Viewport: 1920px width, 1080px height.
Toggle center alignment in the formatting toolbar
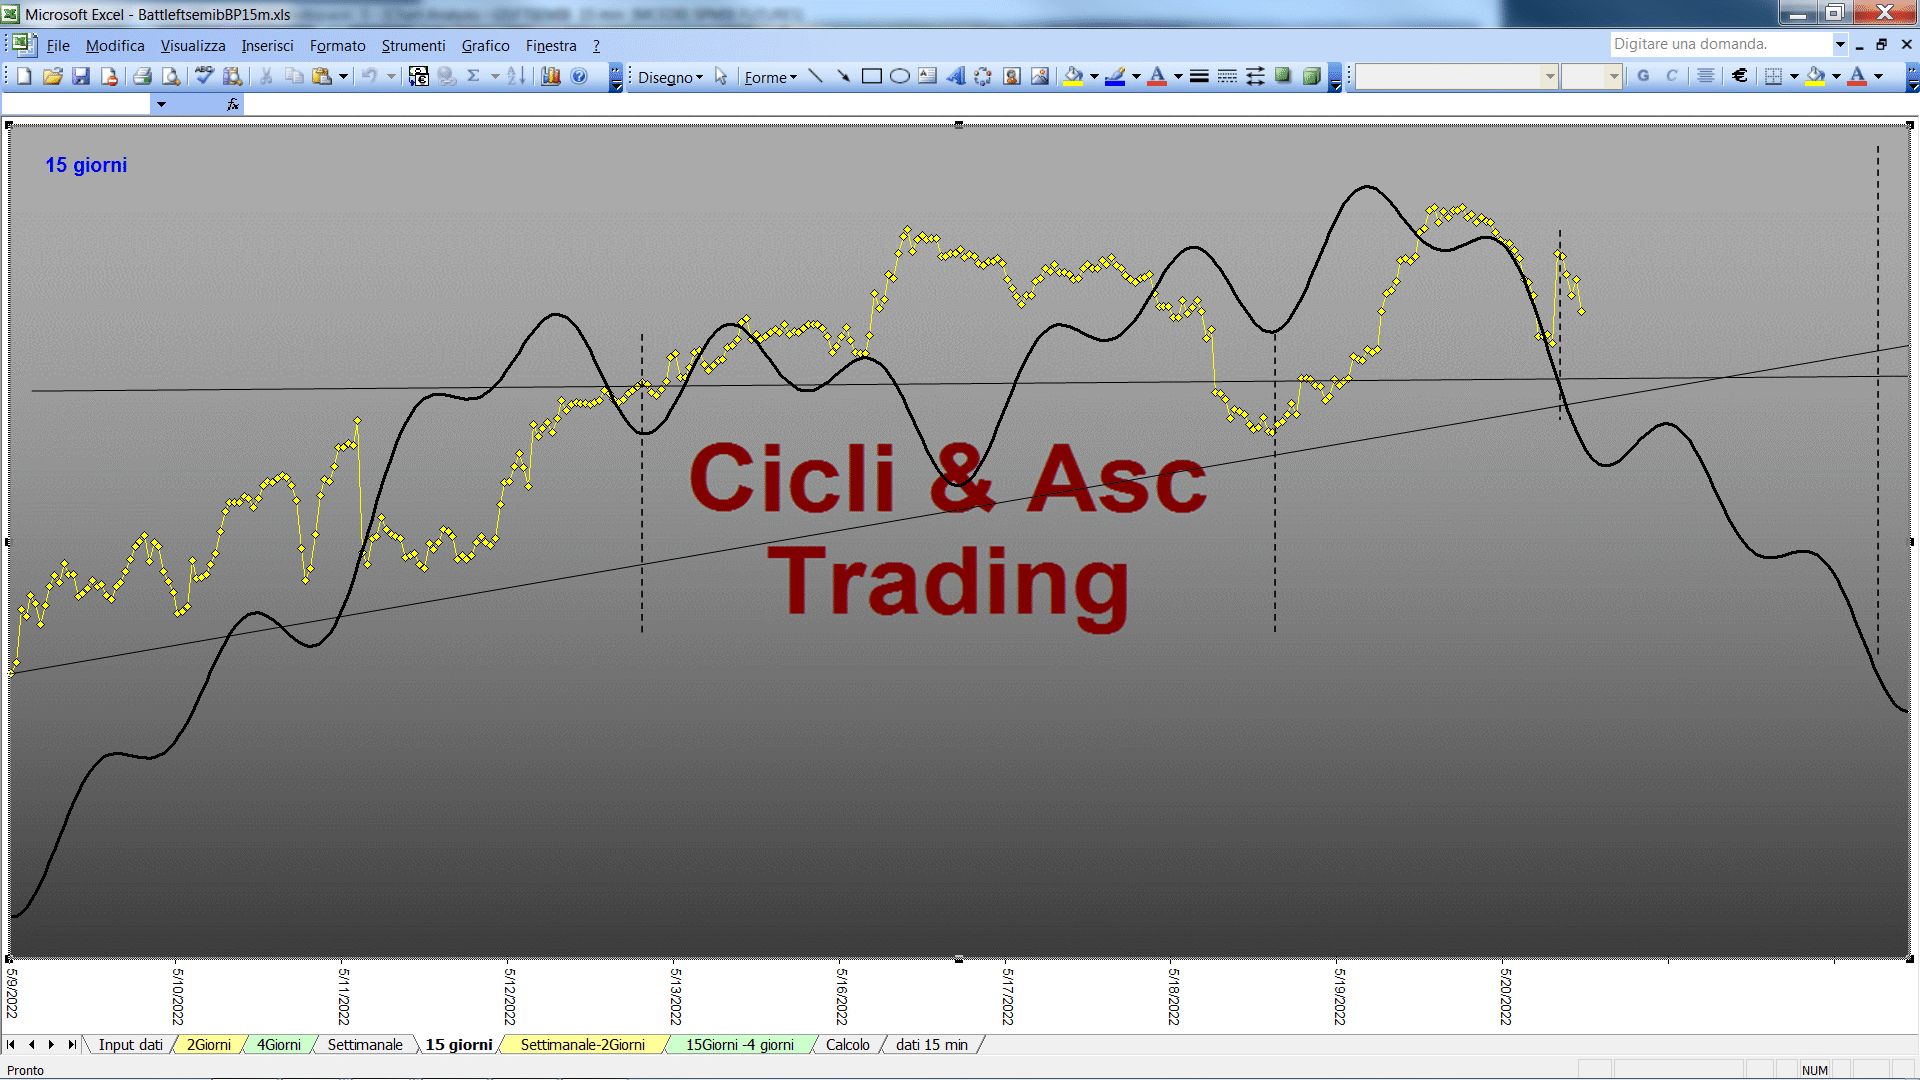point(1706,76)
